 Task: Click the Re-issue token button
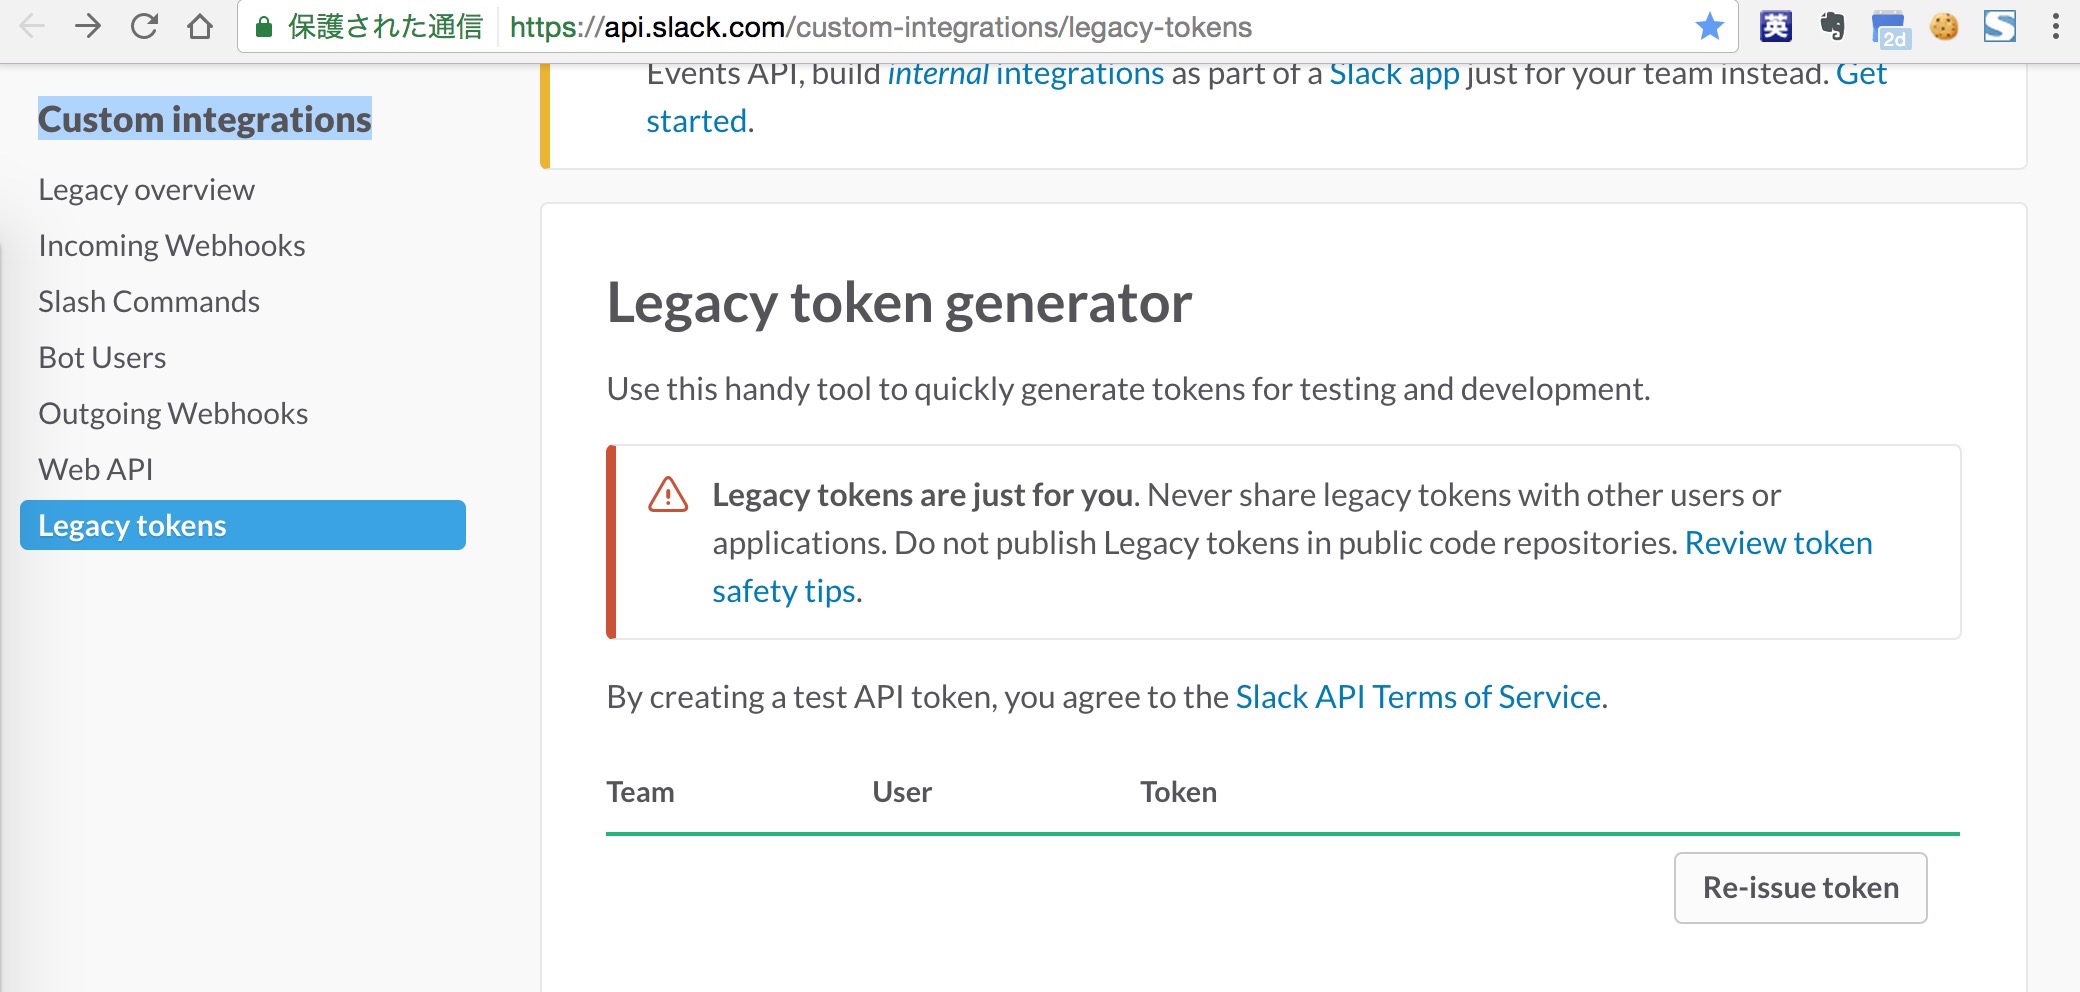tap(1800, 887)
